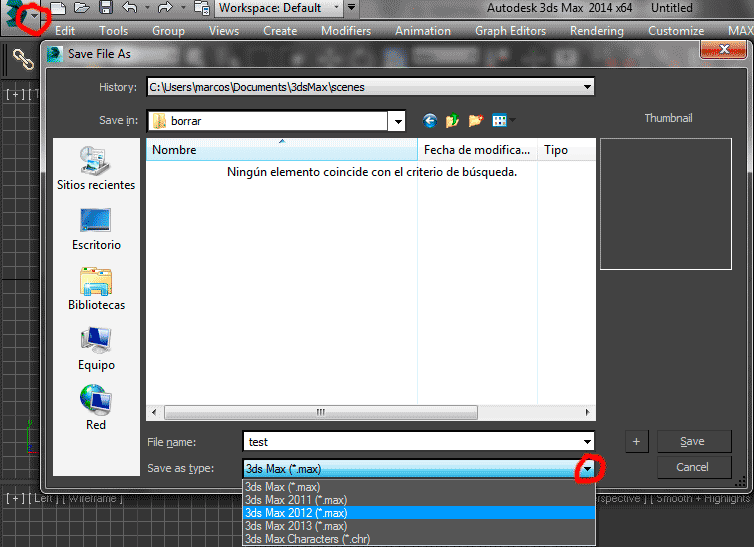Viewport: 754px width, 547px height.
Task: Sort by Nombre column header
Action: pyautogui.click(x=281, y=150)
